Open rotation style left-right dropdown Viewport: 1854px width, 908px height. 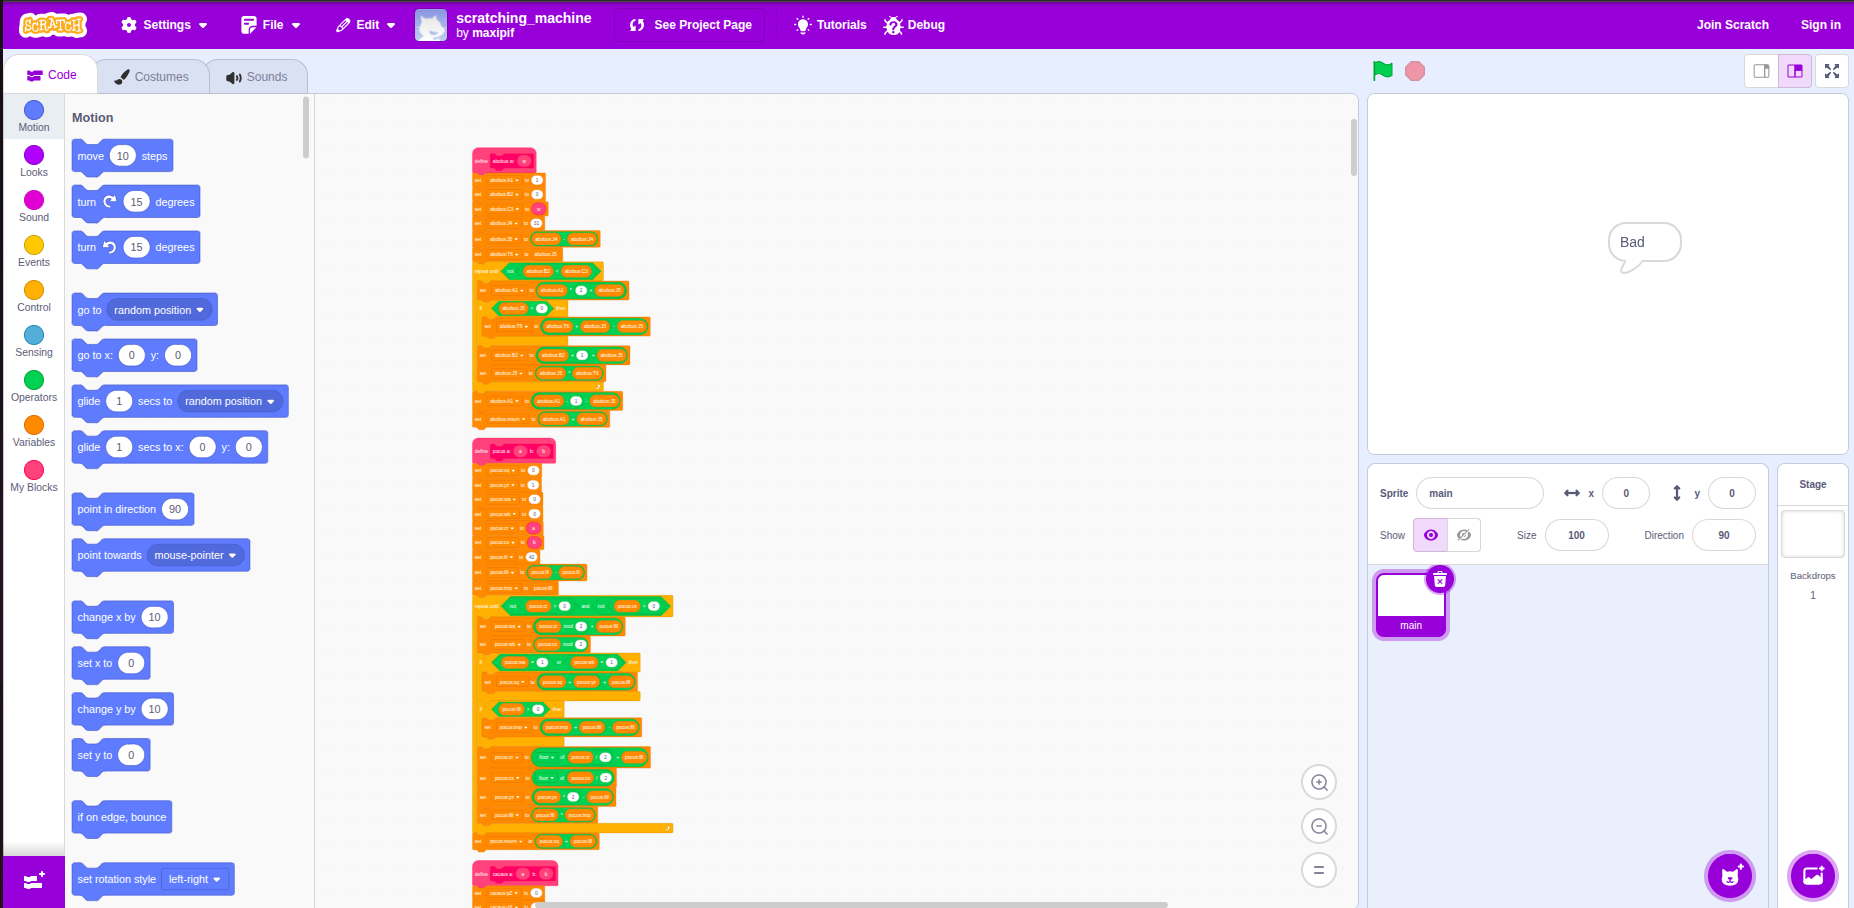196,880
